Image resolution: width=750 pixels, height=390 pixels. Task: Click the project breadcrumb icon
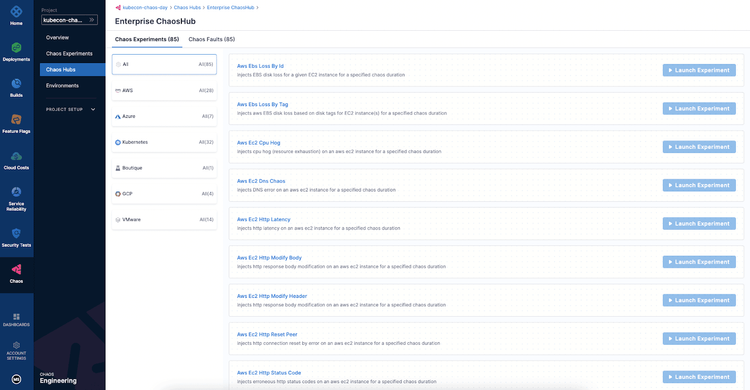point(118,8)
